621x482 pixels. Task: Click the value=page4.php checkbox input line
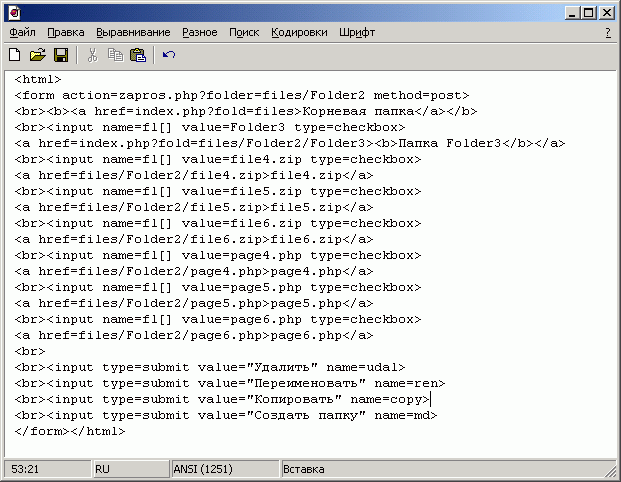coord(218,255)
